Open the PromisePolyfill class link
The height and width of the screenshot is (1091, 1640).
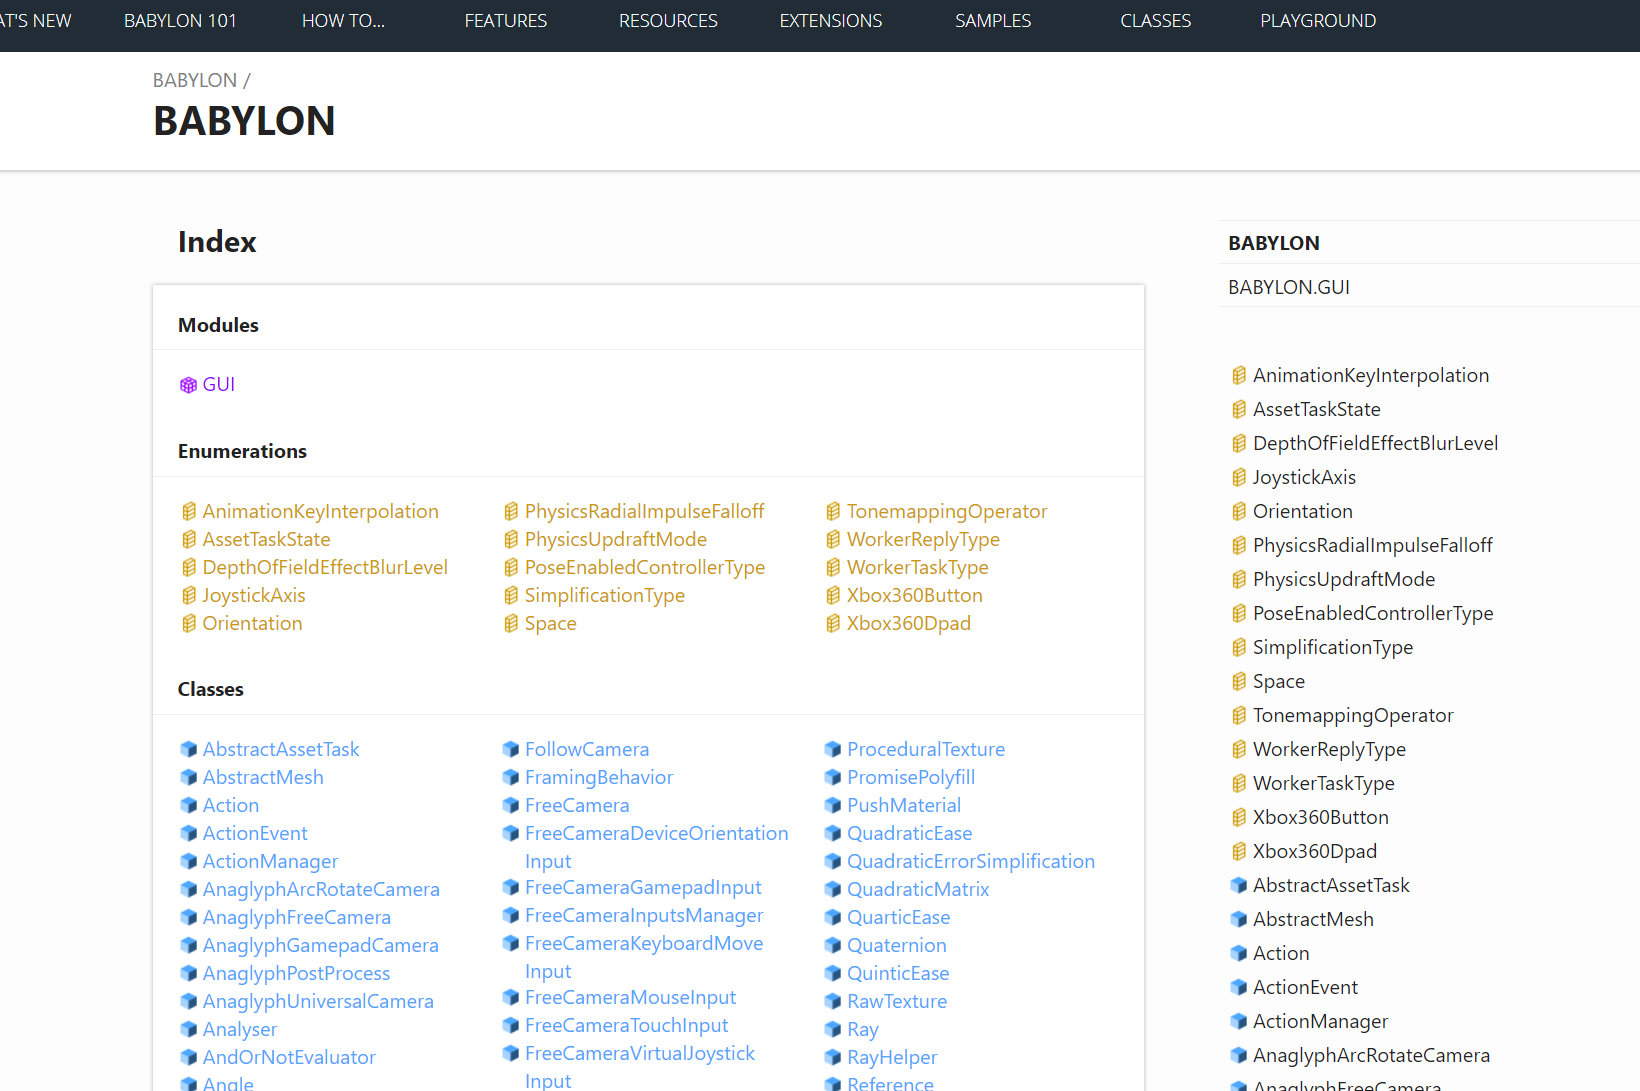click(911, 777)
